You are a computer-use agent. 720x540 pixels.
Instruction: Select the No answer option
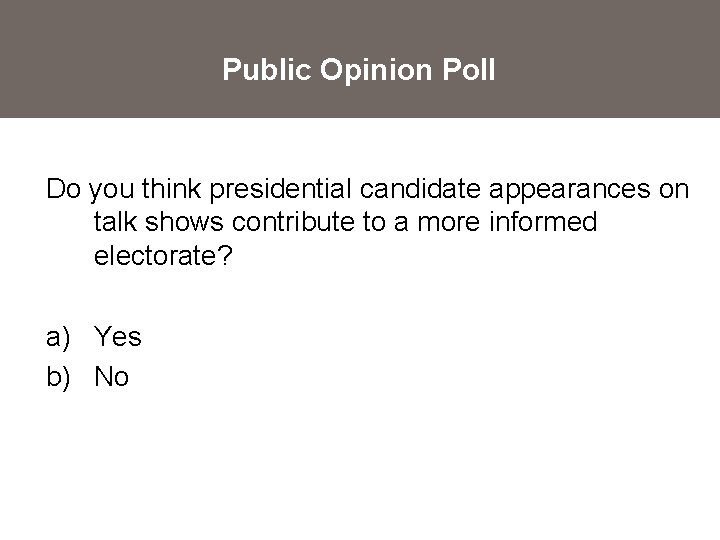pos(112,377)
